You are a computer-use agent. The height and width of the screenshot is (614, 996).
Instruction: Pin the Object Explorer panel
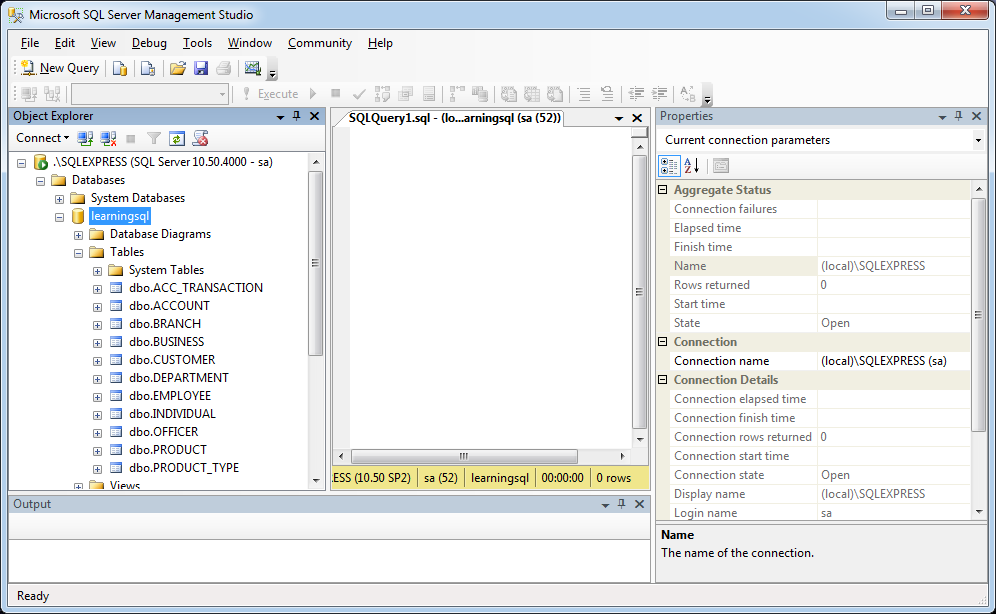click(x=297, y=116)
